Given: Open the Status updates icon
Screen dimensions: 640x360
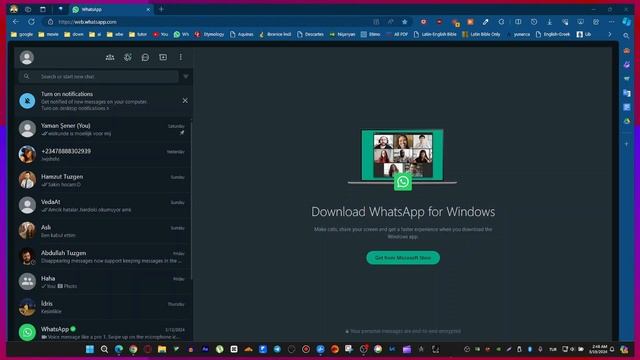Looking at the screenshot, I should [128, 57].
